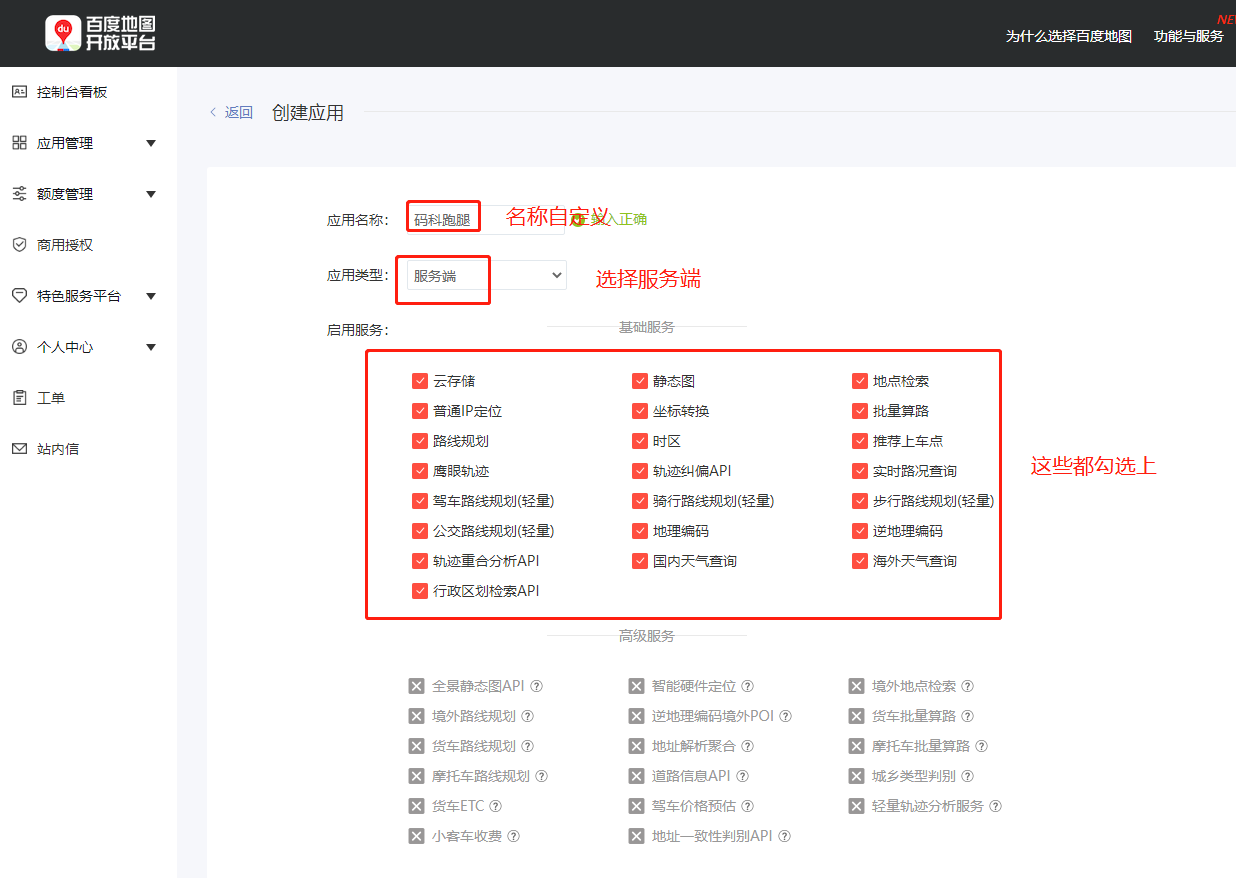Click the help icon beside 小客车收费
Screen dimensions: 1236x878
(514, 836)
